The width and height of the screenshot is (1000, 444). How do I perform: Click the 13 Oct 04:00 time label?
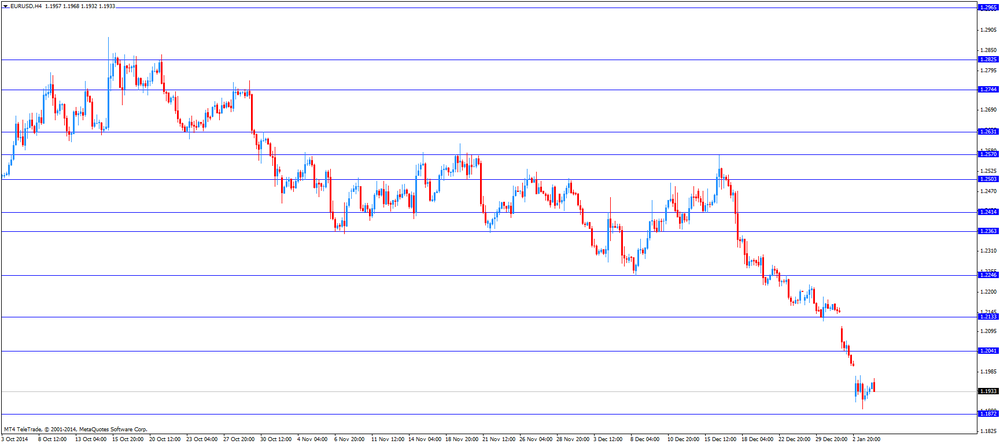point(90,440)
